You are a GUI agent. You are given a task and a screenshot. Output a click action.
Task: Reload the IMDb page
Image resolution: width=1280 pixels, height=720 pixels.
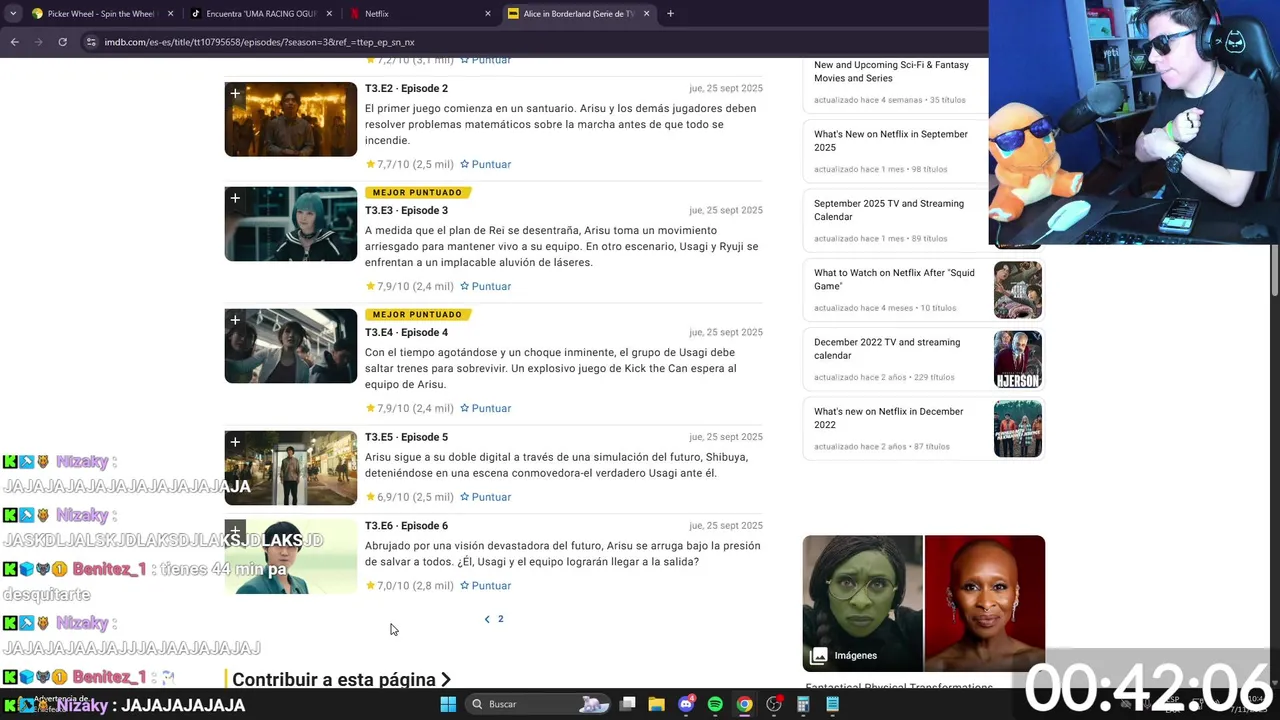tap(62, 42)
